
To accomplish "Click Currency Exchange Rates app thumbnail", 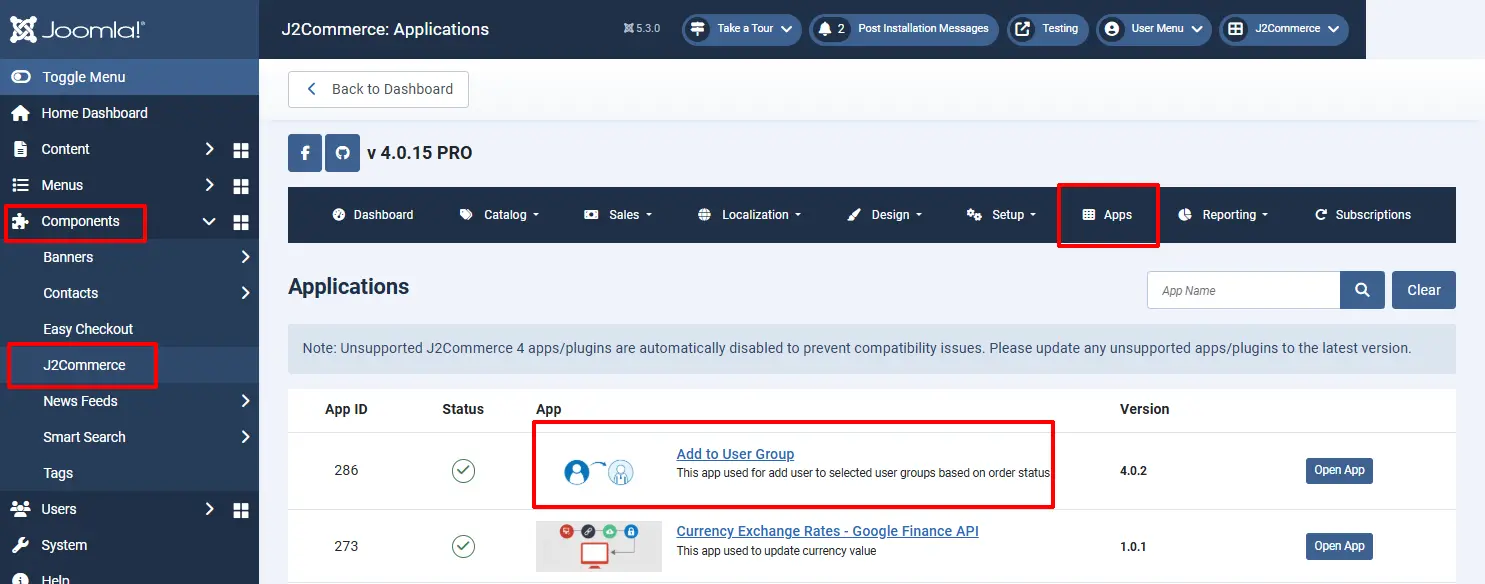I will pyautogui.click(x=598, y=546).
